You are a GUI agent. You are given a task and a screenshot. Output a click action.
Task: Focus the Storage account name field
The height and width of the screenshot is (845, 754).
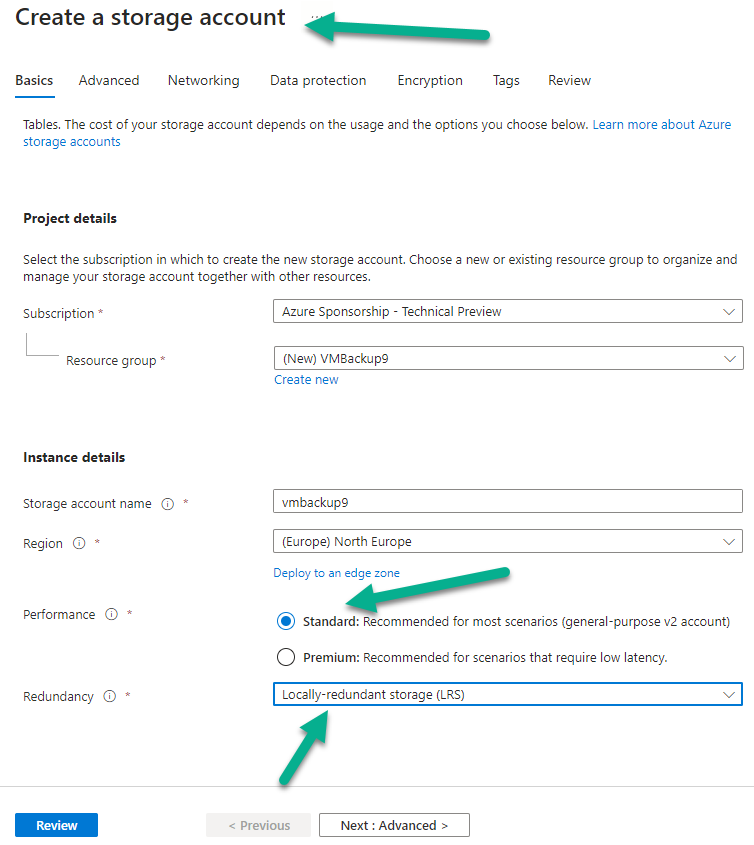click(508, 502)
